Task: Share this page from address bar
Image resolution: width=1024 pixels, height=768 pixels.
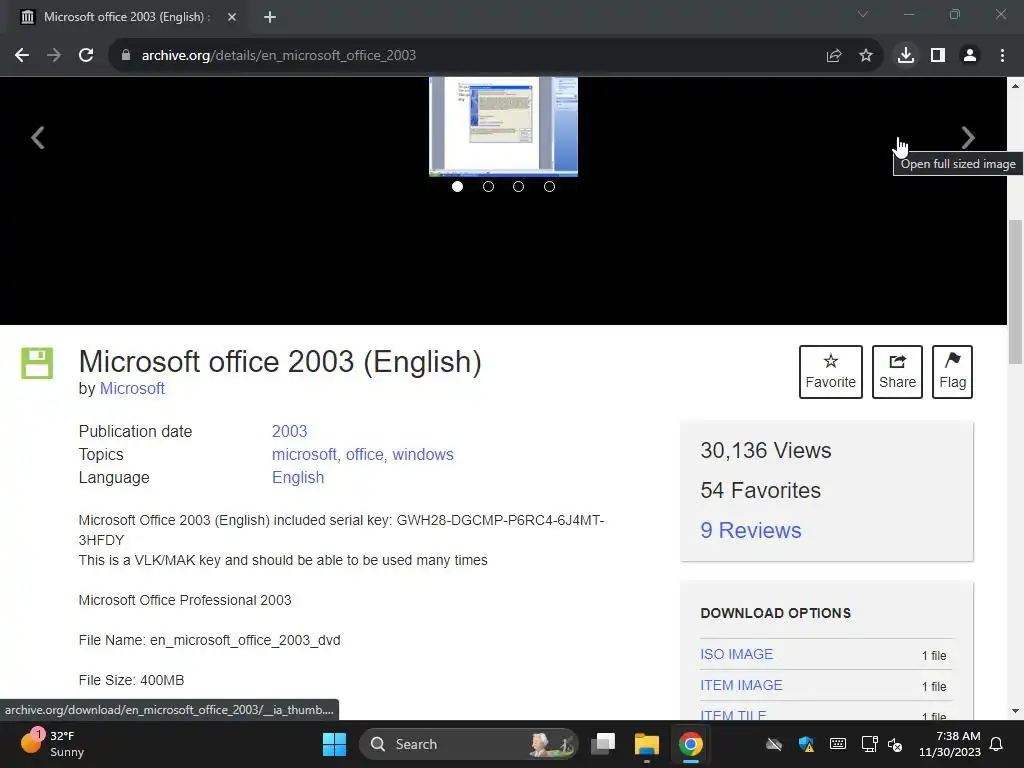Action: pyautogui.click(x=834, y=56)
